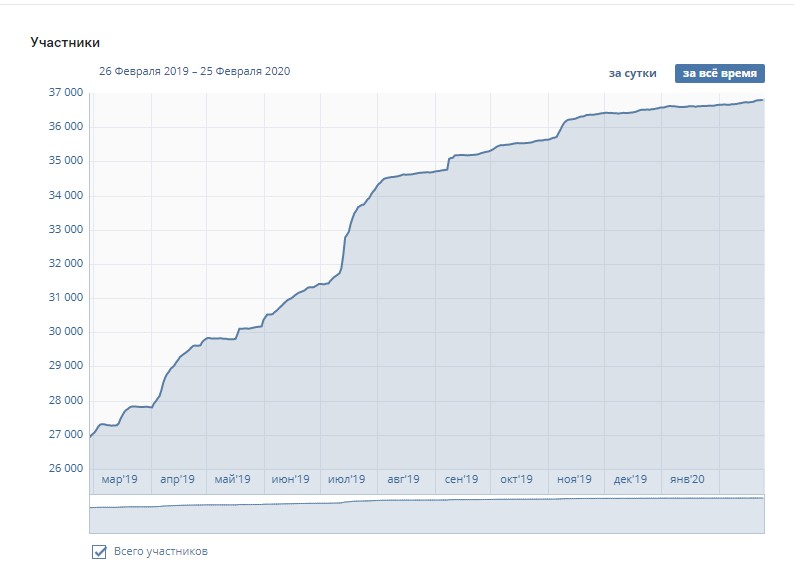Screen dimensions: 794x579
Task: Click the '28 000' y-axis value
Action: point(66,400)
